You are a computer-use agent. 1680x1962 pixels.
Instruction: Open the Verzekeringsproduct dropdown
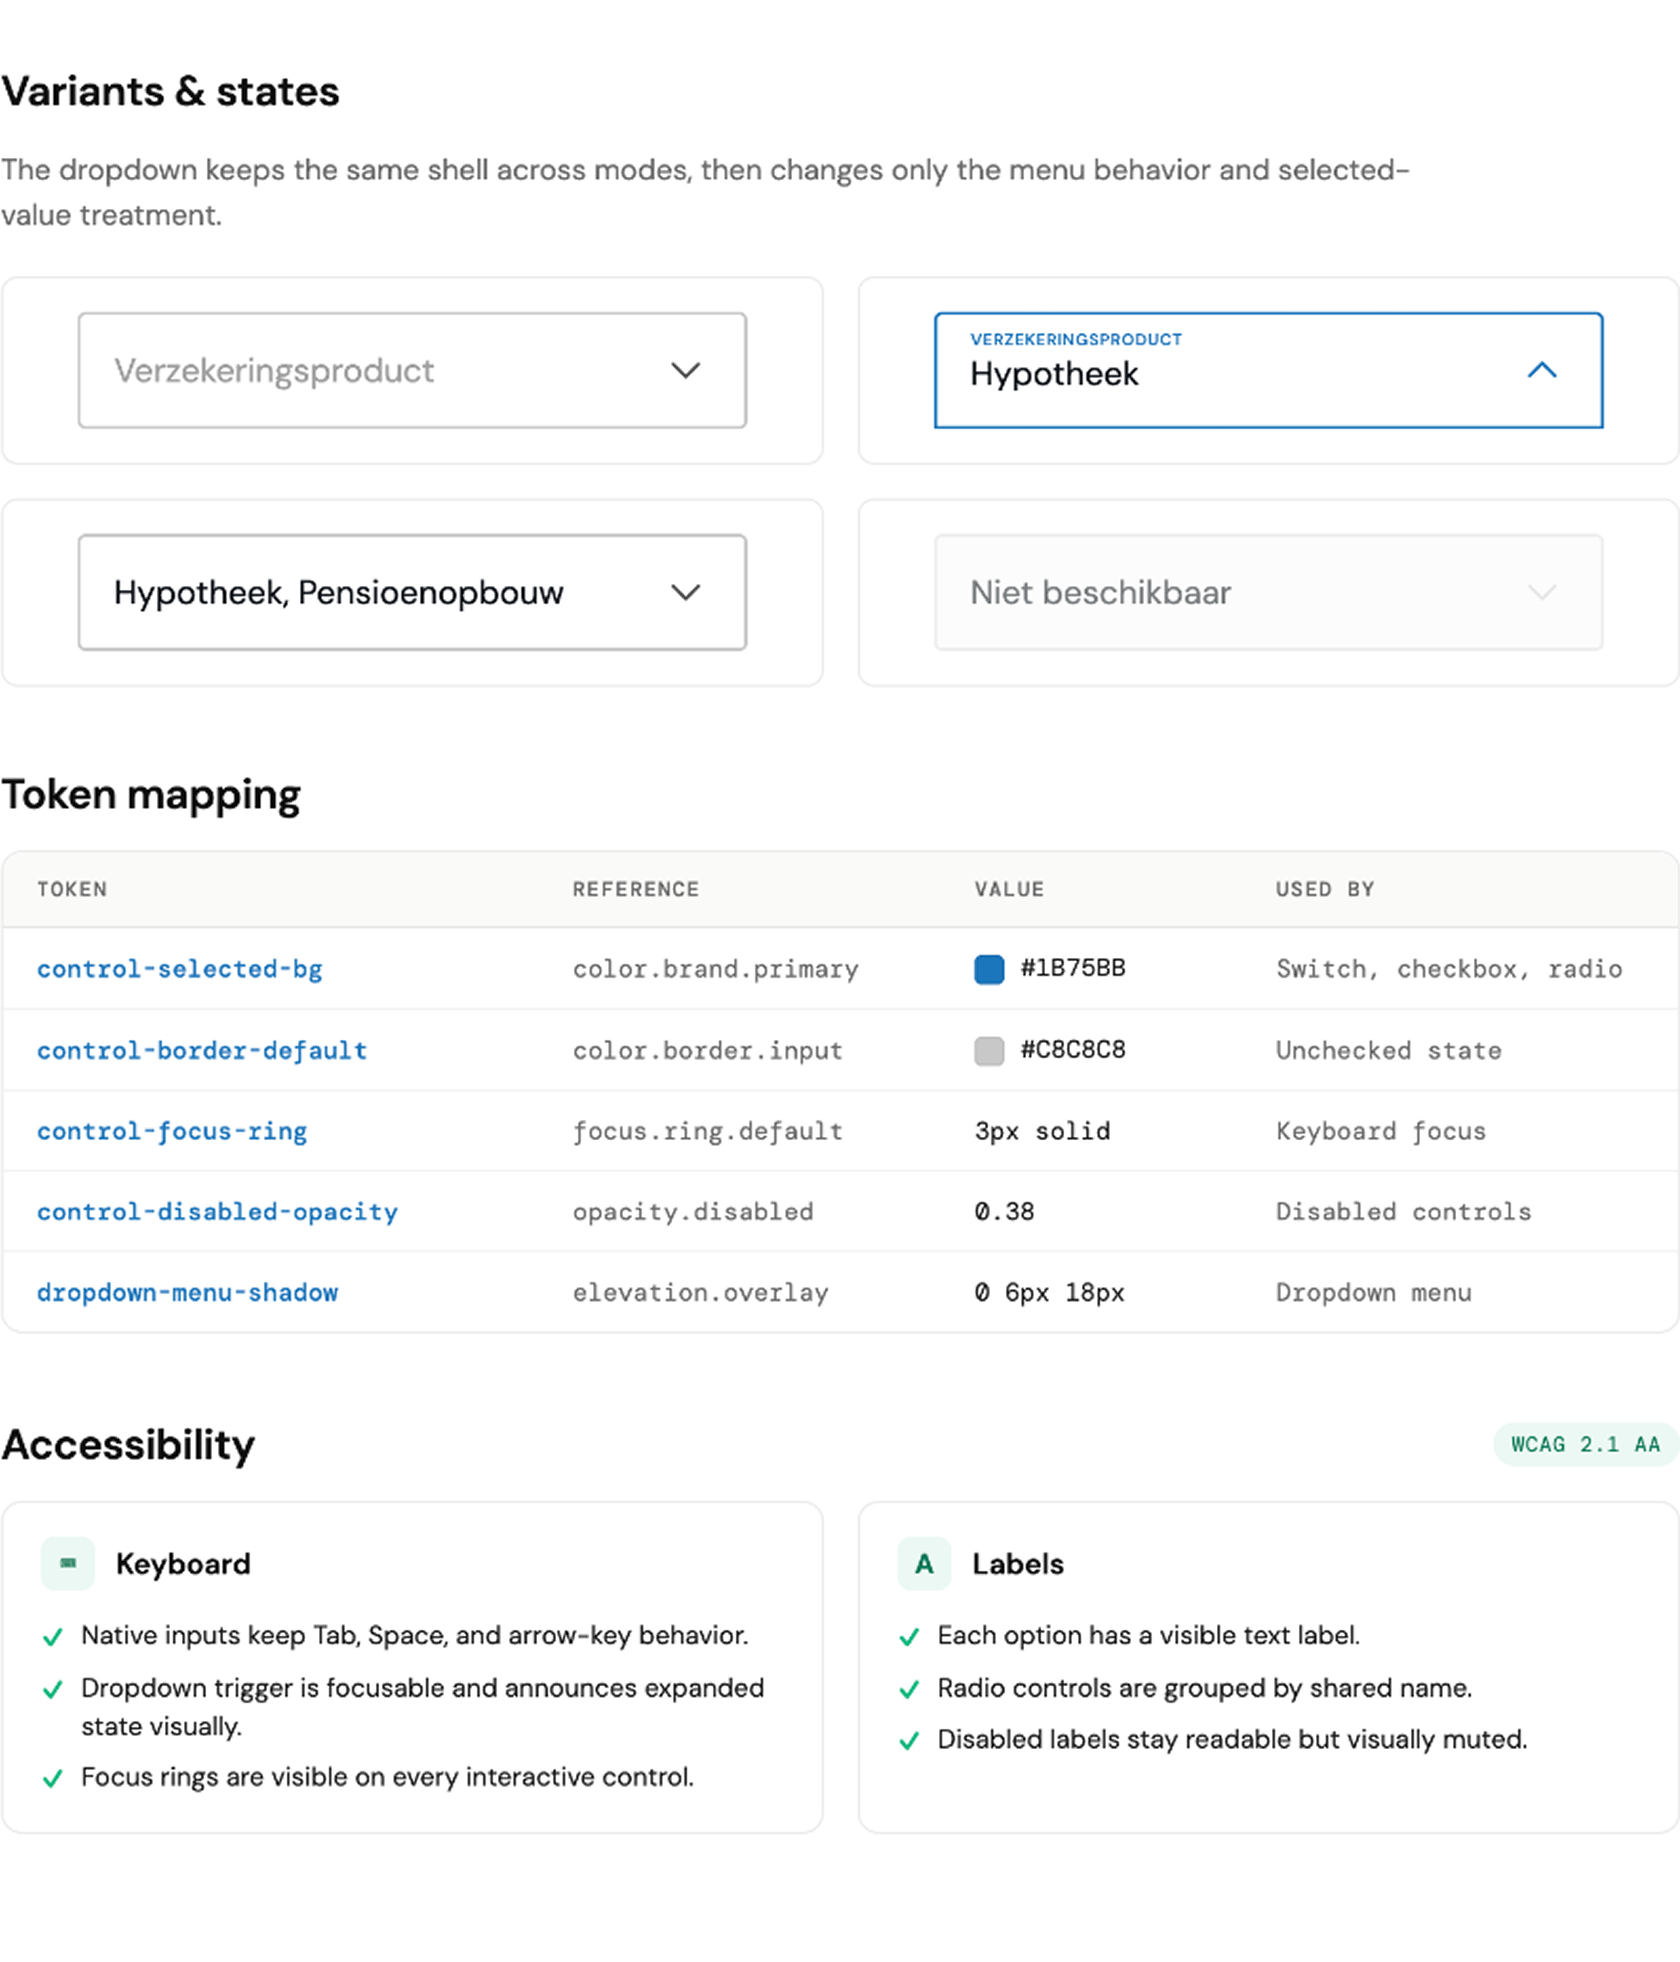click(x=411, y=370)
